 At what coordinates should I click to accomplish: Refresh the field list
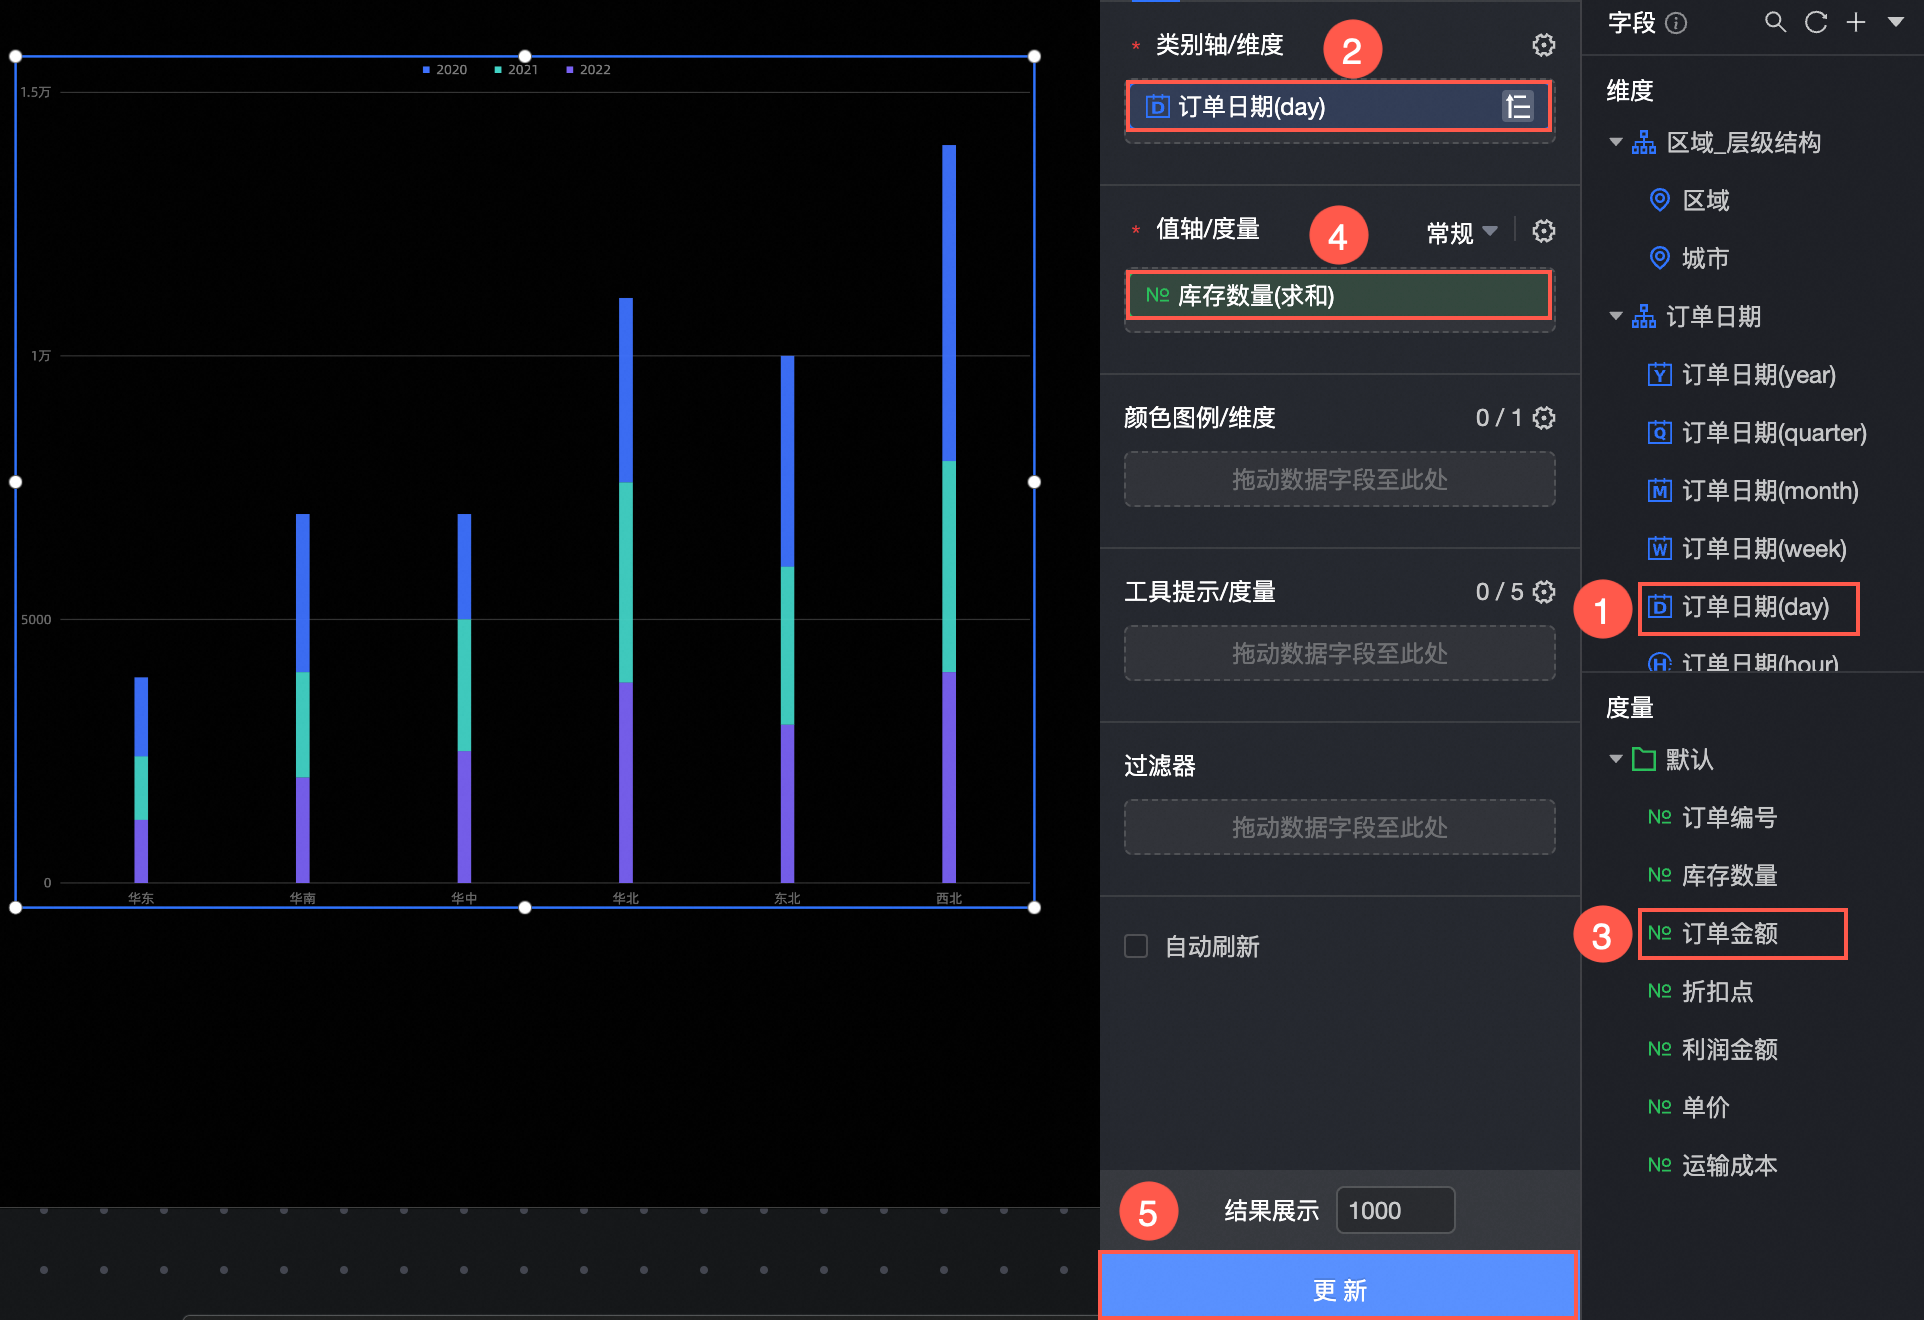pyautogui.click(x=1816, y=22)
